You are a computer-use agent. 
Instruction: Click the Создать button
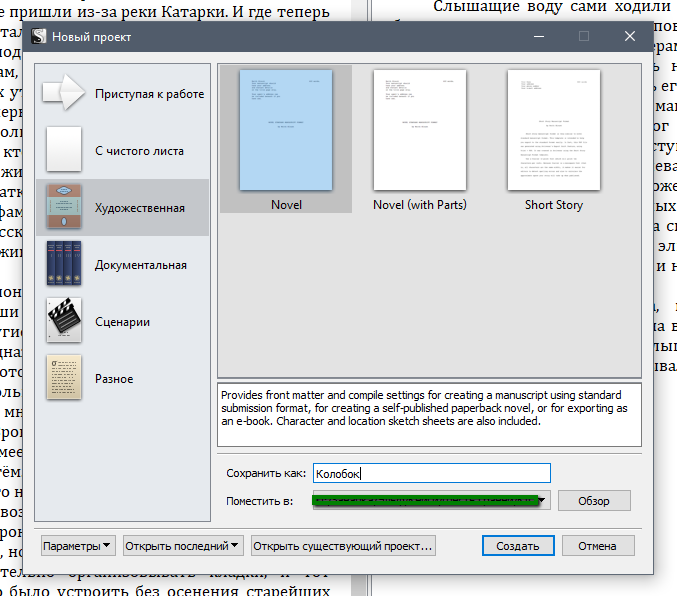coord(517,546)
